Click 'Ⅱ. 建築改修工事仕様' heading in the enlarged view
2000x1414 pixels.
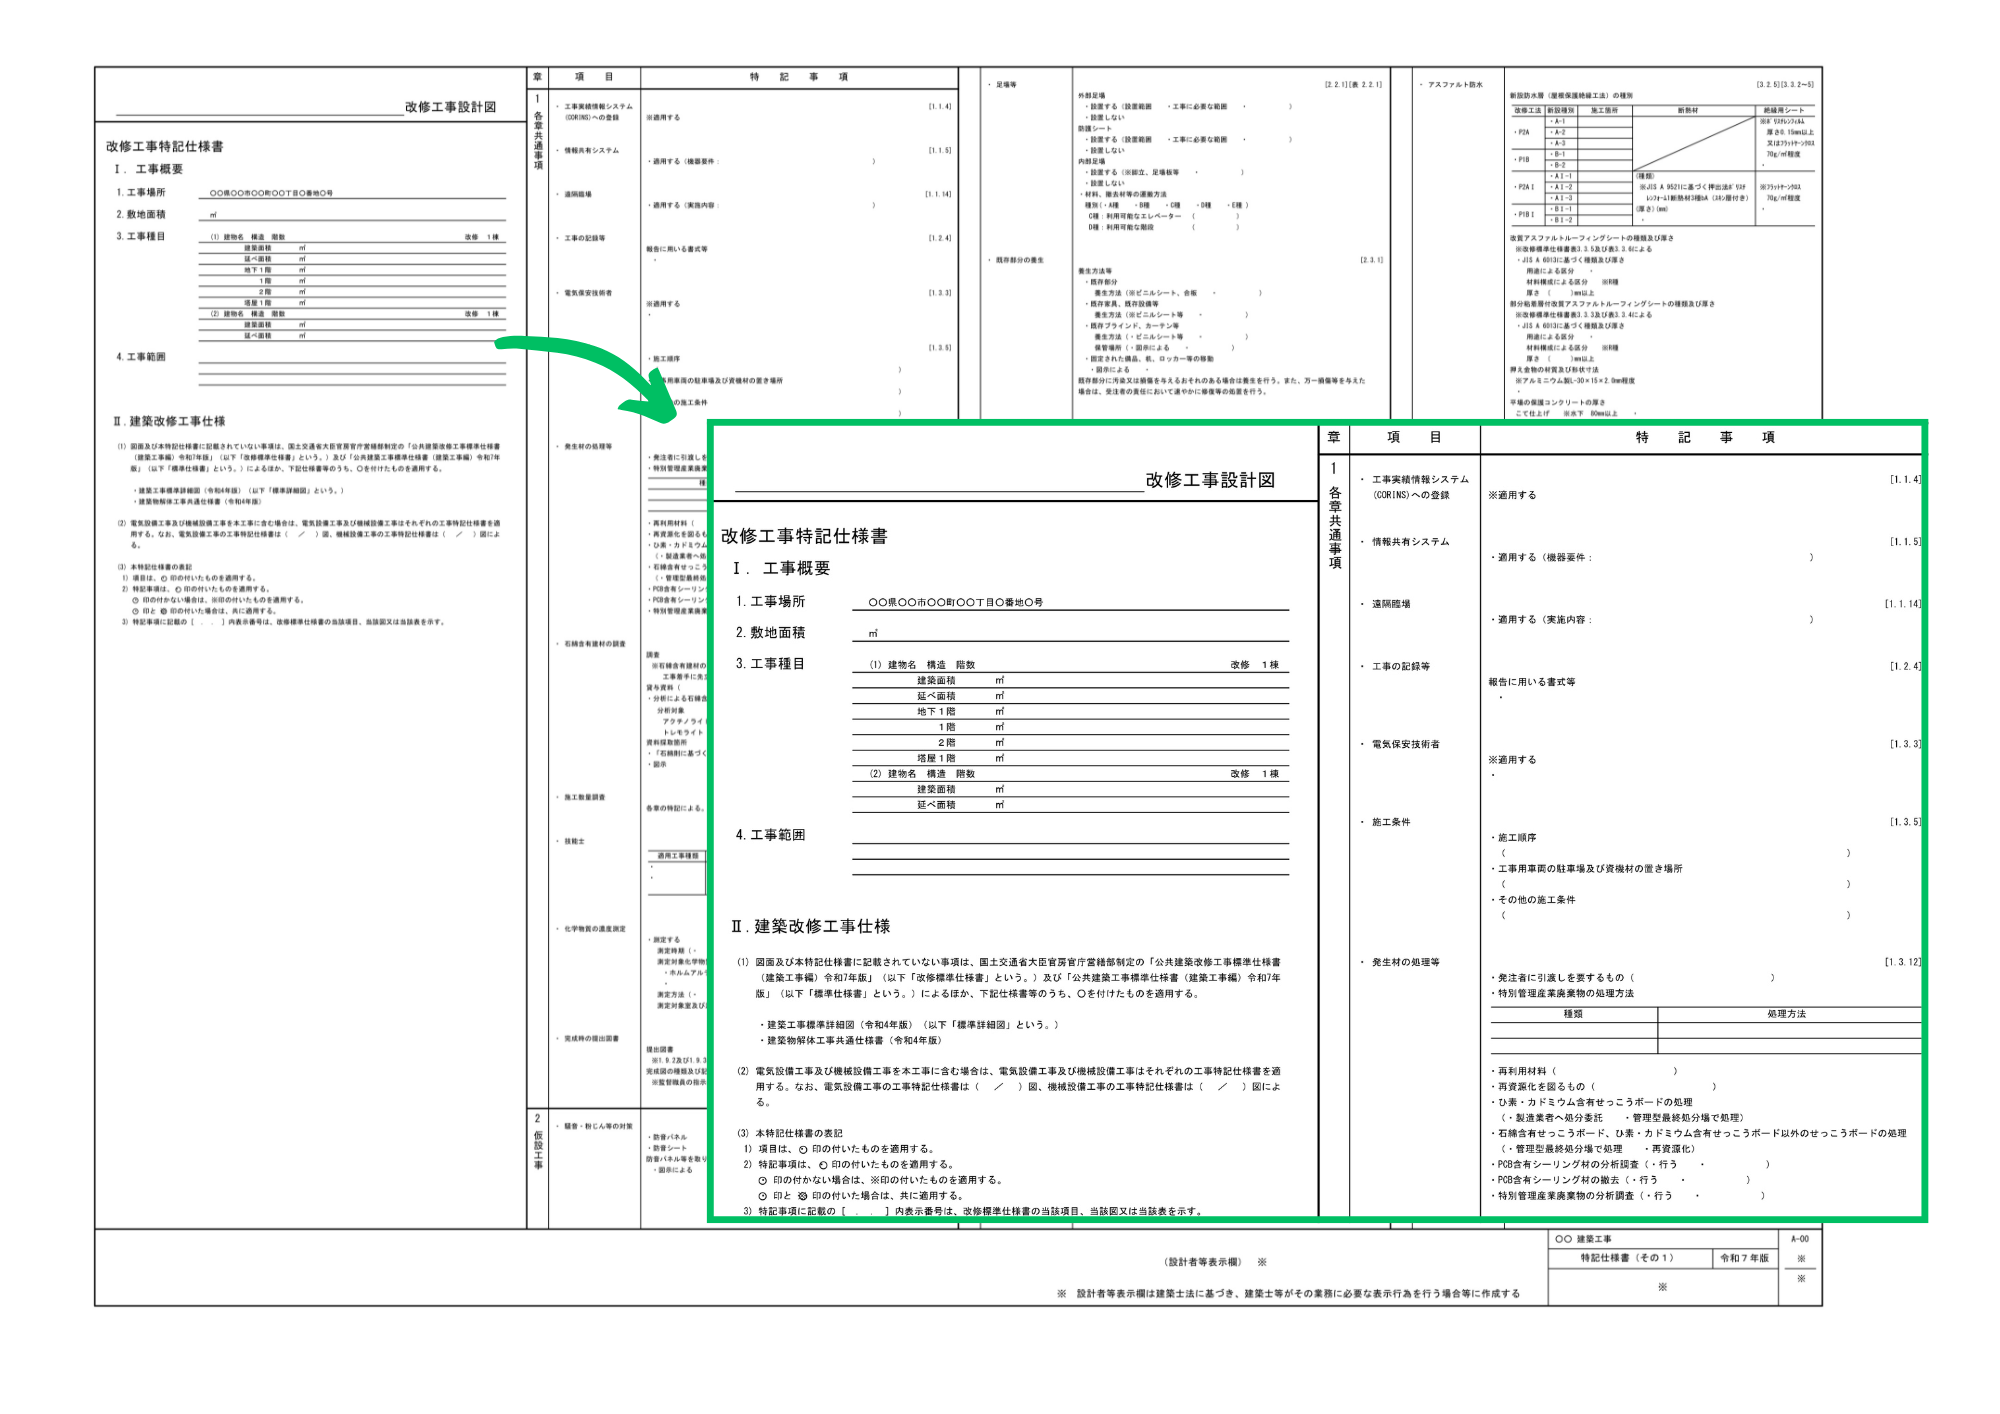point(810,926)
